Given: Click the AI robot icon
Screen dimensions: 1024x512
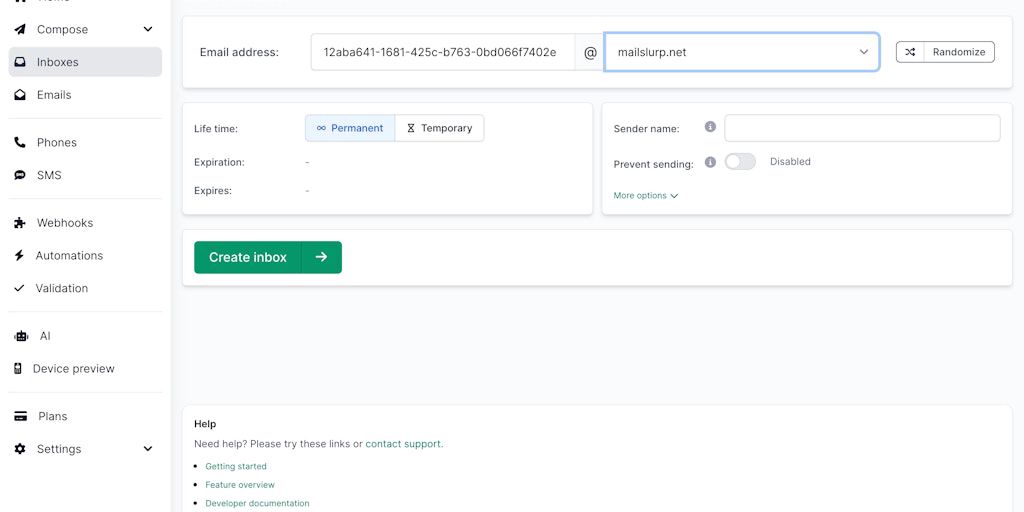Looking at the screenshot, I should tap(21, 336).
